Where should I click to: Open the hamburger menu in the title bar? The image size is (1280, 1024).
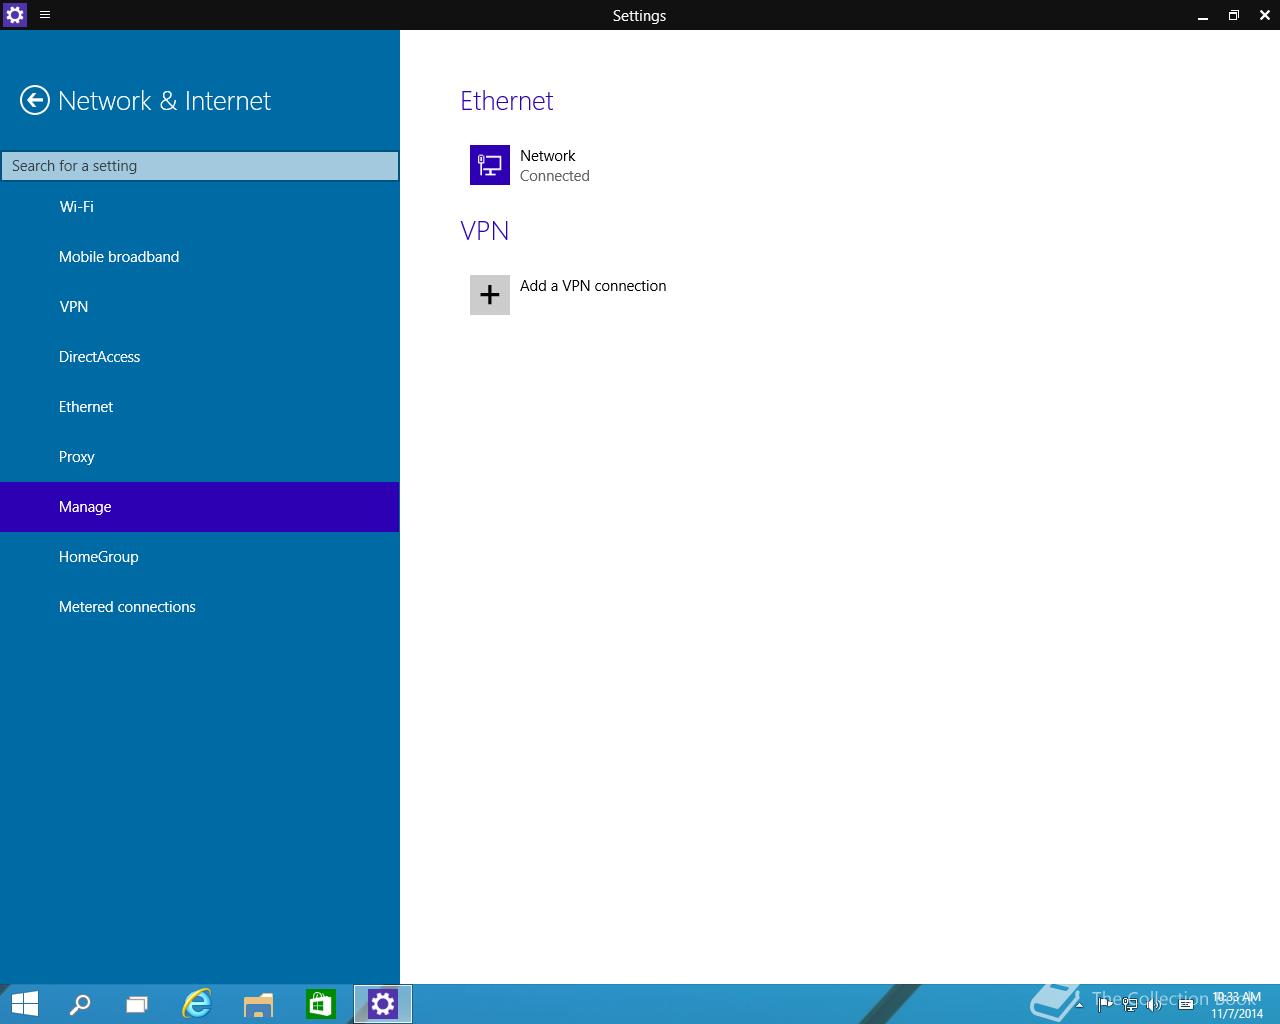click(45, 15)
